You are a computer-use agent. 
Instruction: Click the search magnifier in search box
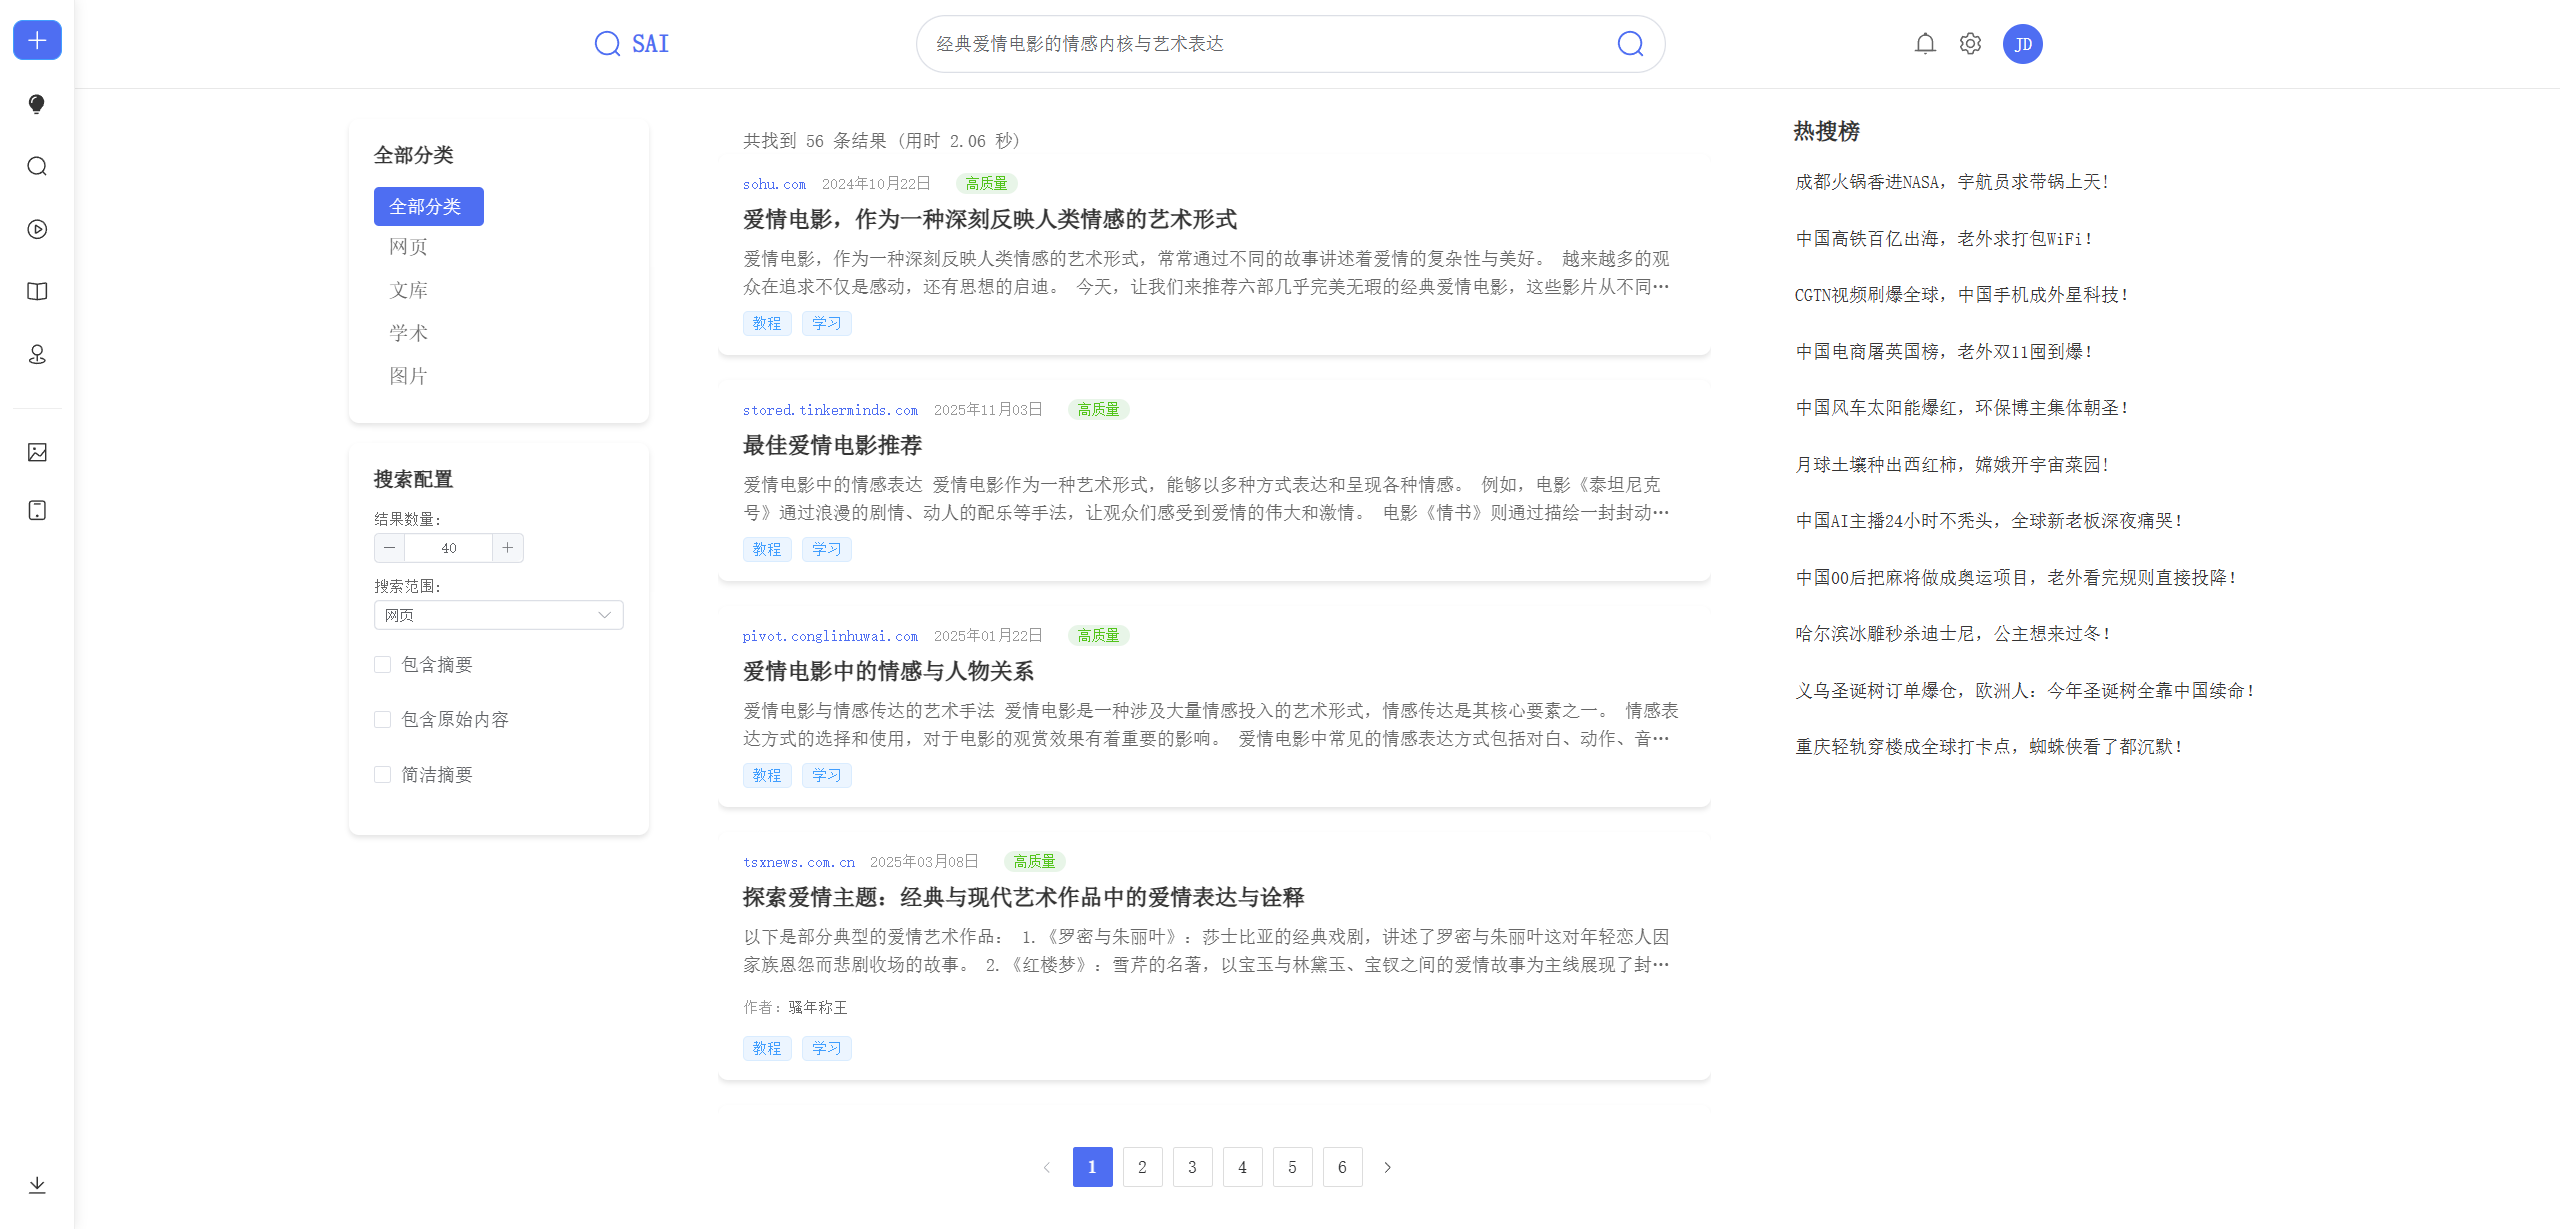click(x=1630, y=44)
